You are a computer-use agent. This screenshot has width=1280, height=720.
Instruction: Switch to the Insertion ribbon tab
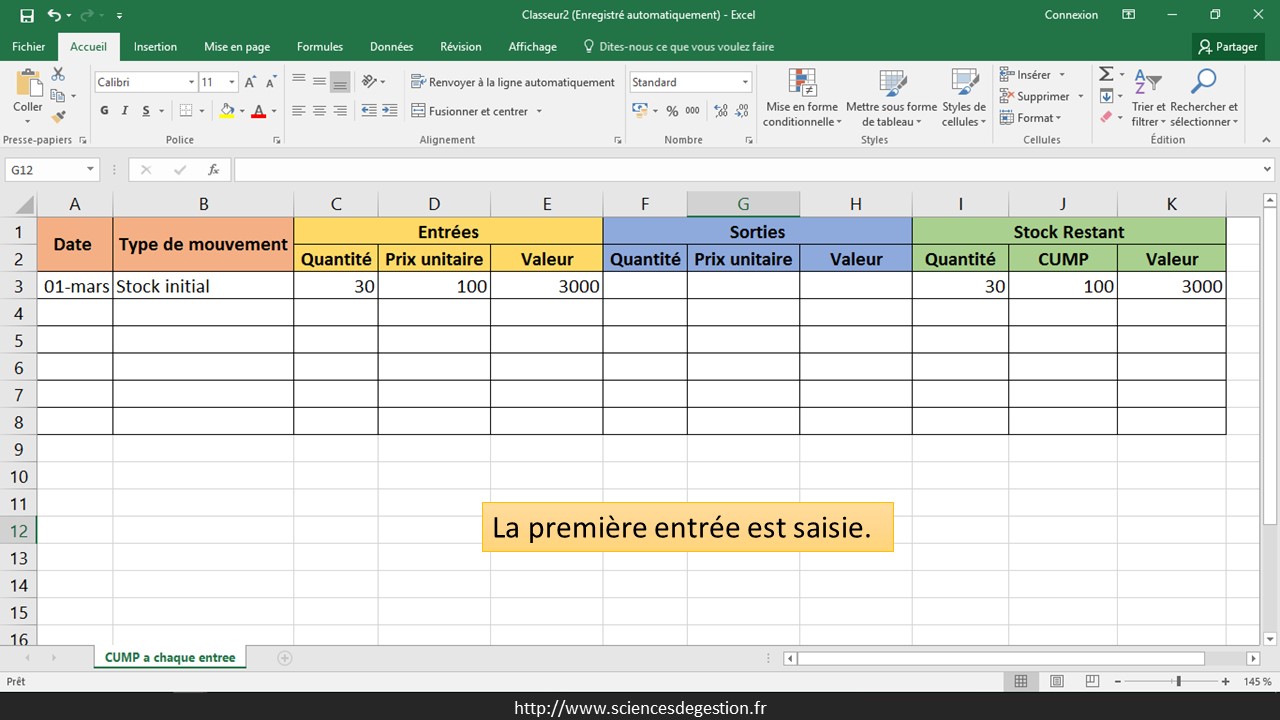(155, 47)
